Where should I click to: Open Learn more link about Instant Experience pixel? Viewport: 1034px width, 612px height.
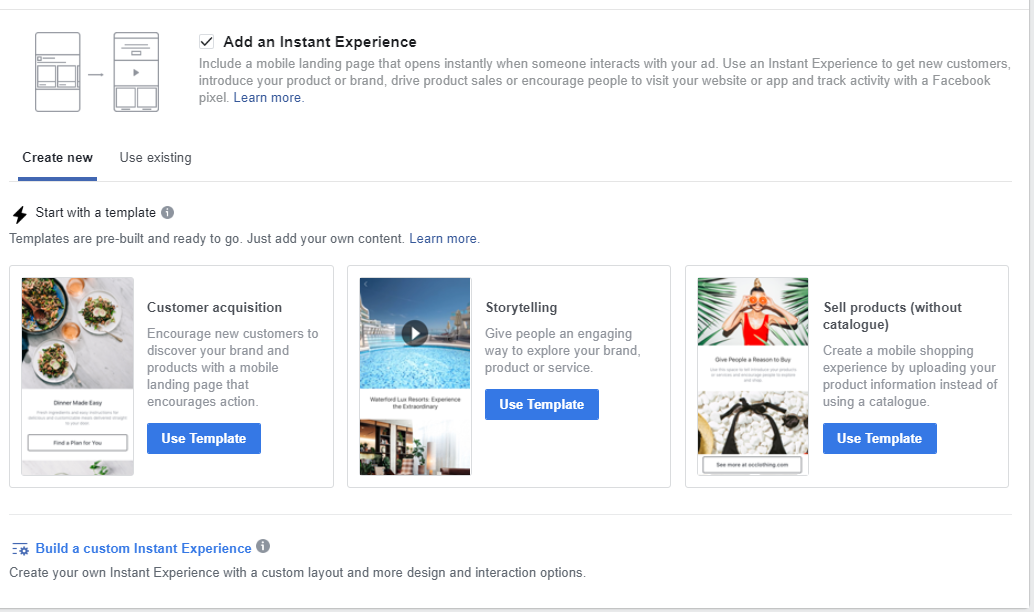point(268,98)
